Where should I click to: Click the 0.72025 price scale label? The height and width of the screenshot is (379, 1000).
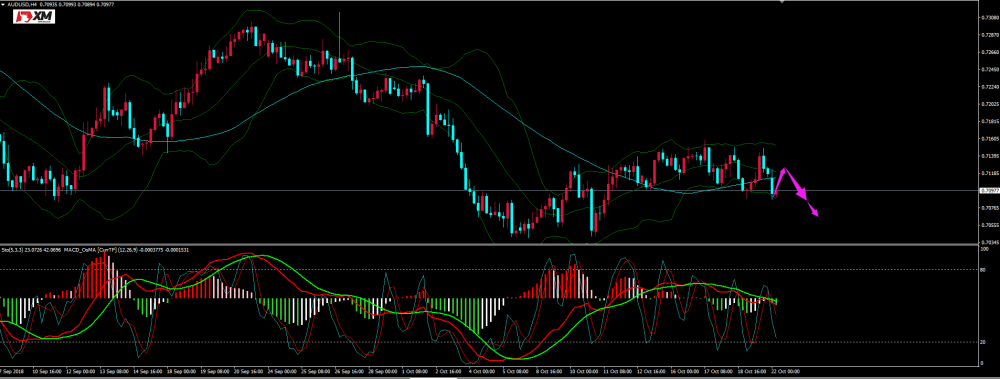click(x=990, y=103)
